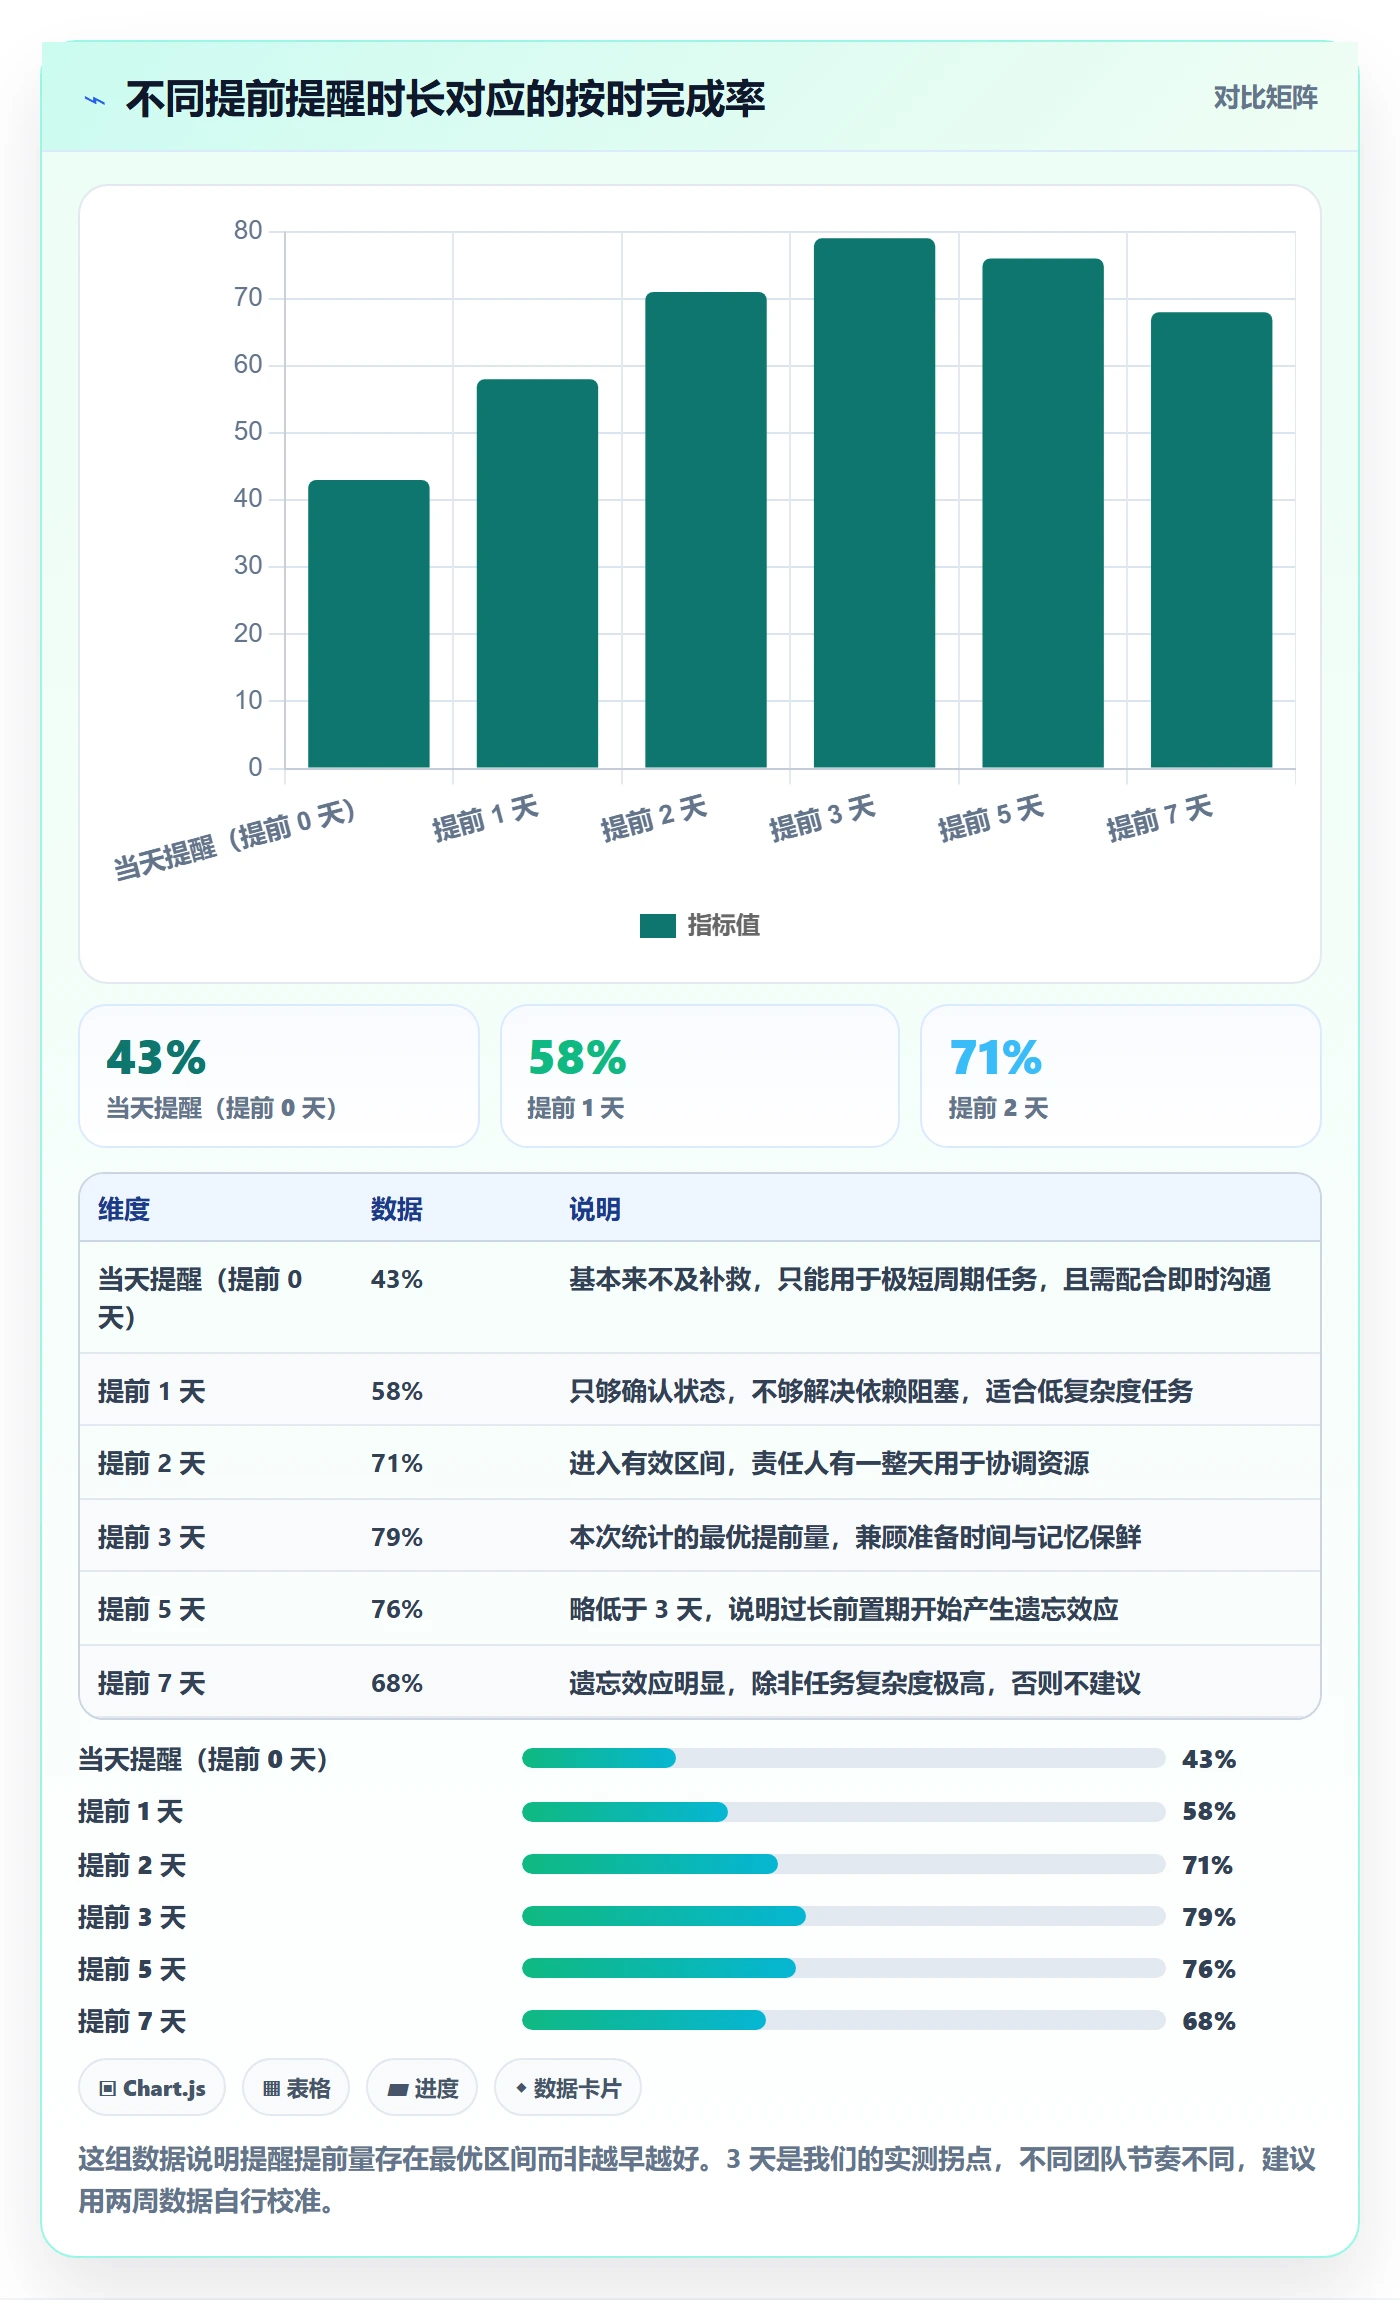Select the 79% cell in table

tap(397, 1537)
